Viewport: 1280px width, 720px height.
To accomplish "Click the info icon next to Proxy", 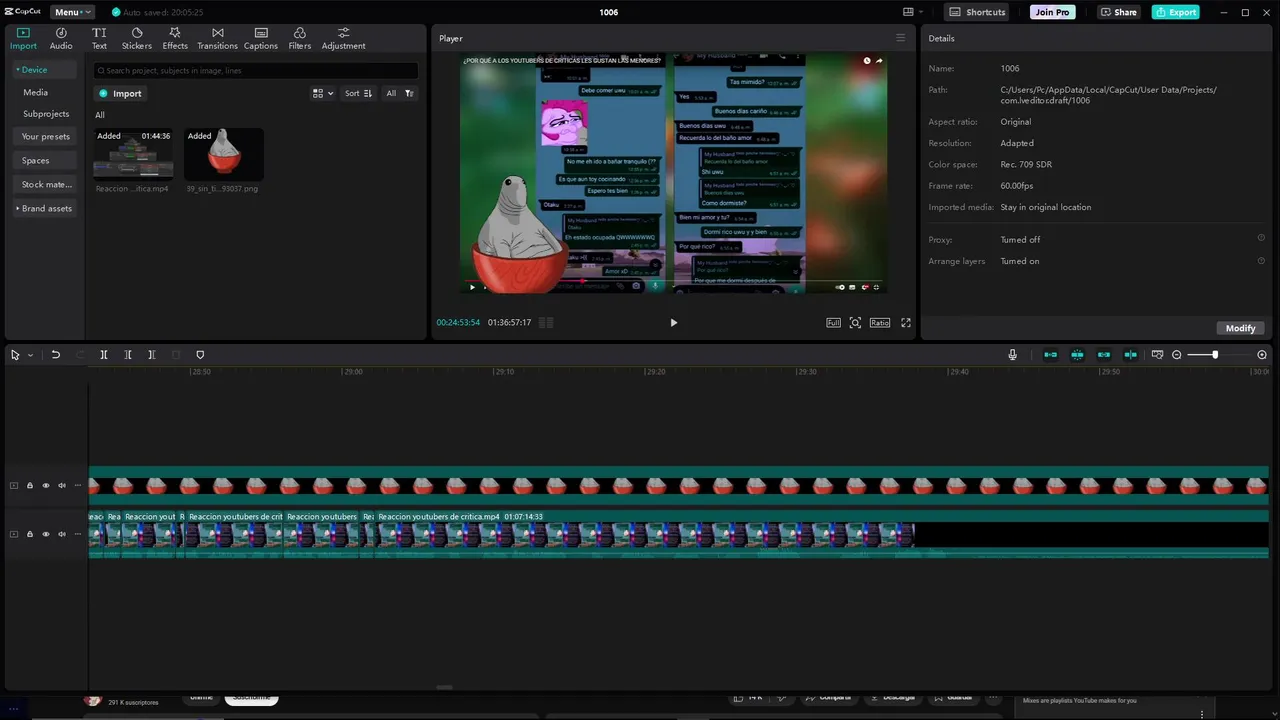I will point(1261,238).
